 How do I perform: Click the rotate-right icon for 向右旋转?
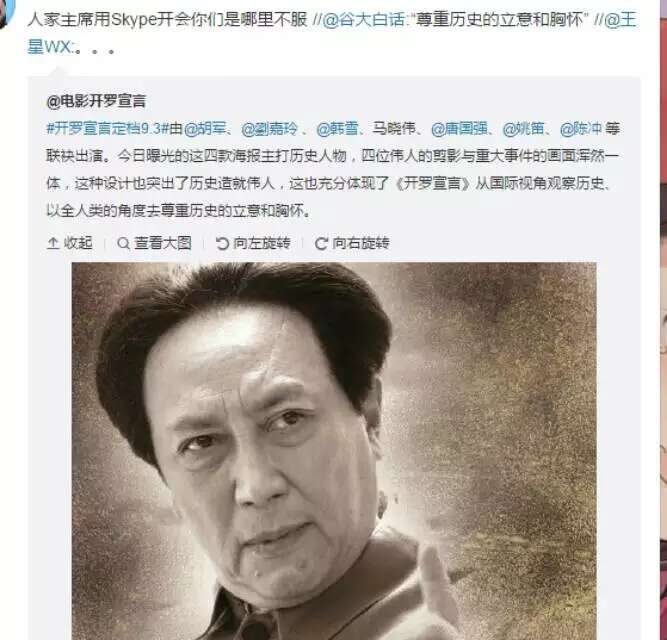(321, 244)
